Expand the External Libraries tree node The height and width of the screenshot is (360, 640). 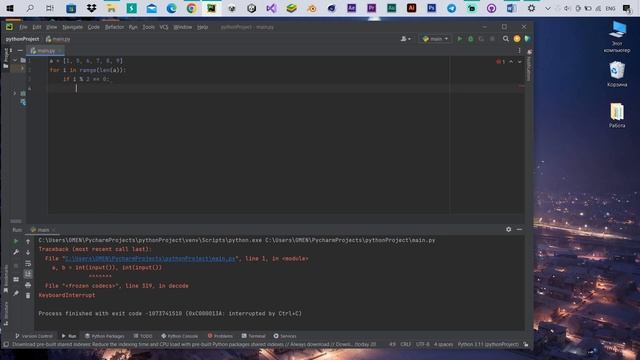pyautogui.click(x=15, y=93)
